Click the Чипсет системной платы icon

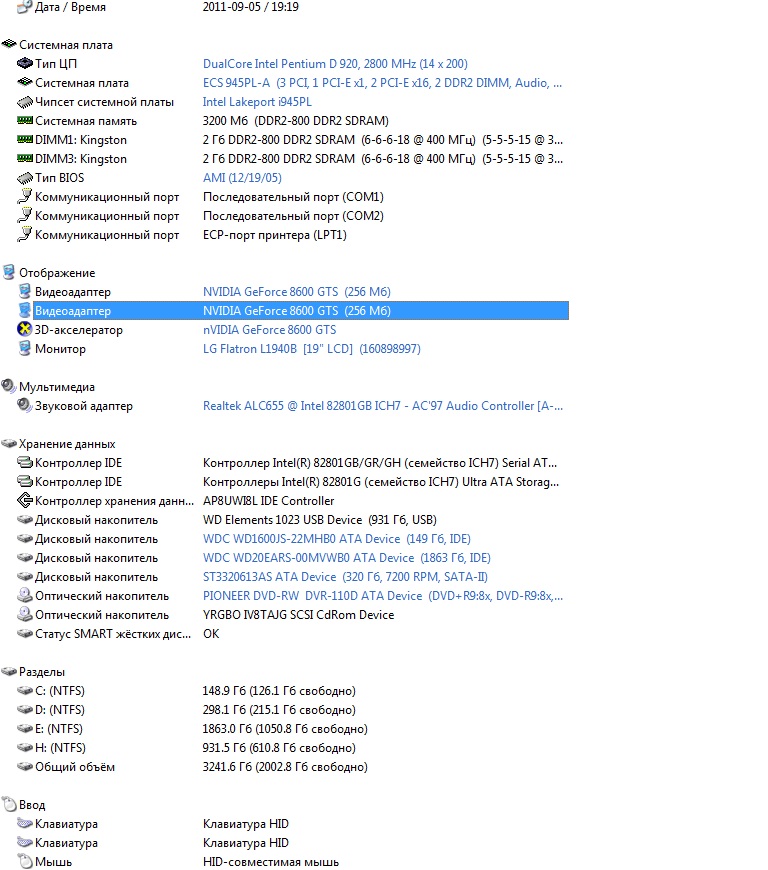tap(24, 102)
